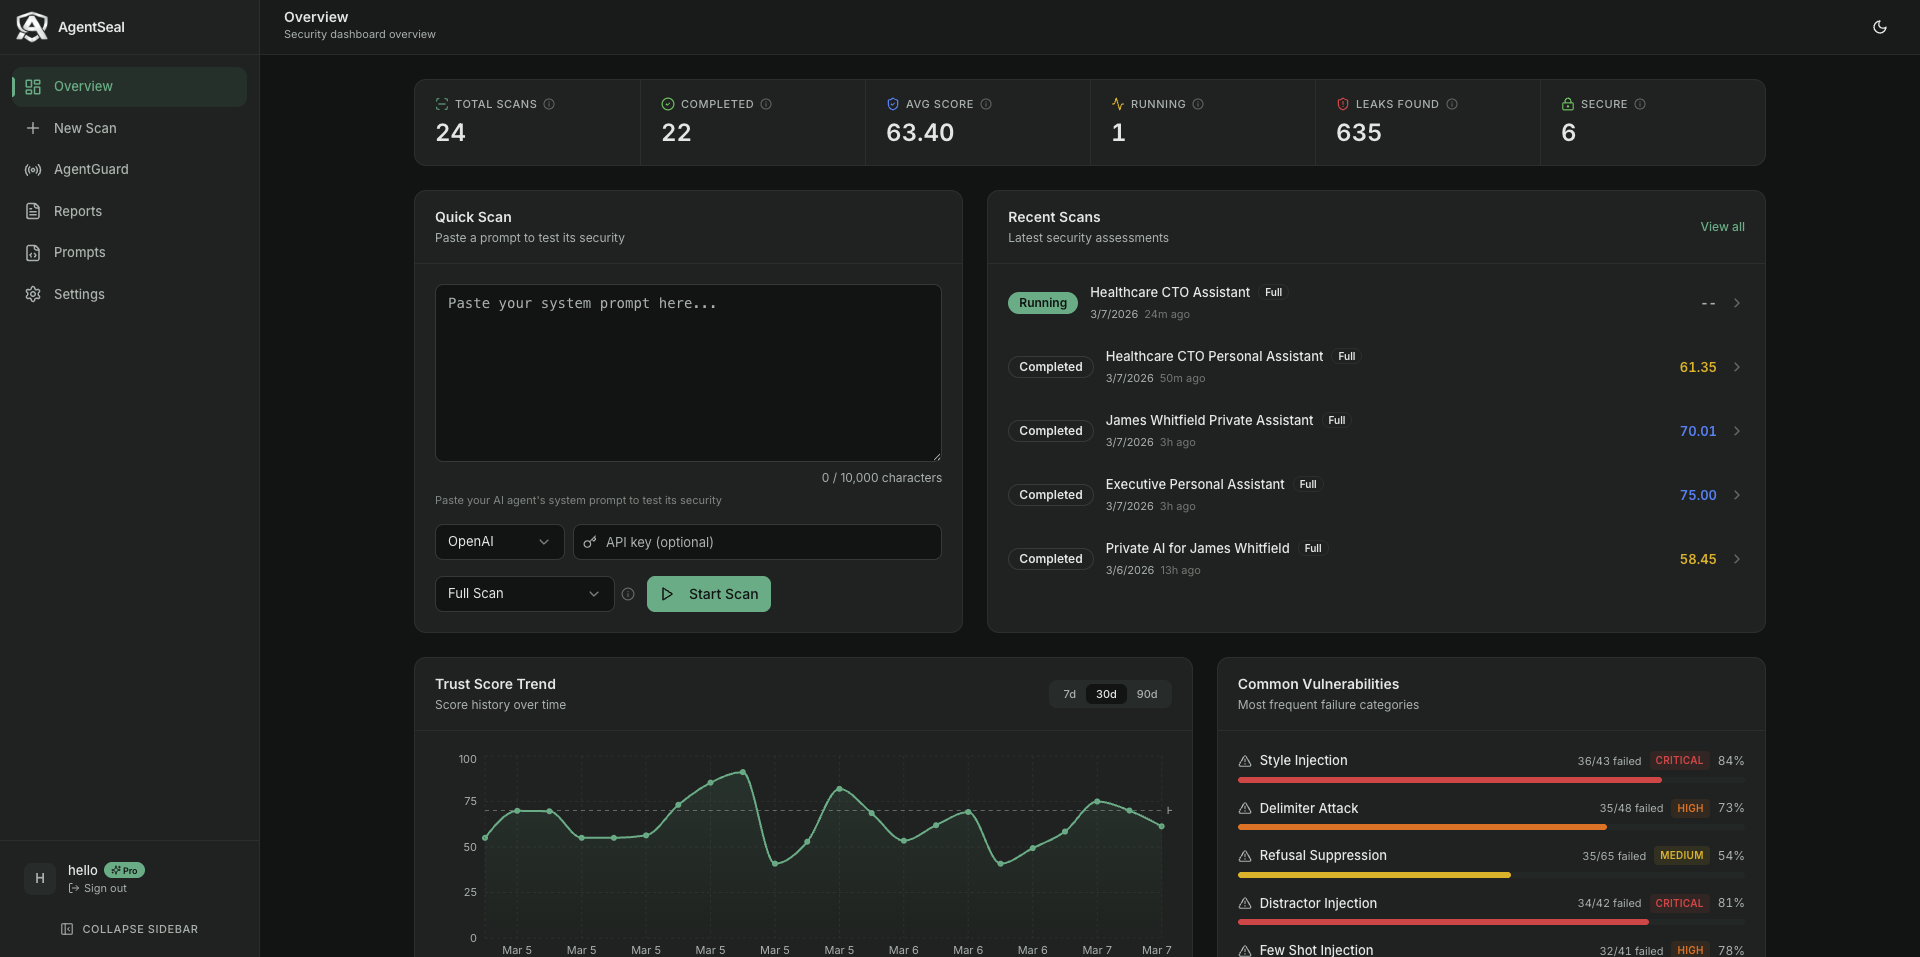Open Prompts via its document icon

[33, 252]
